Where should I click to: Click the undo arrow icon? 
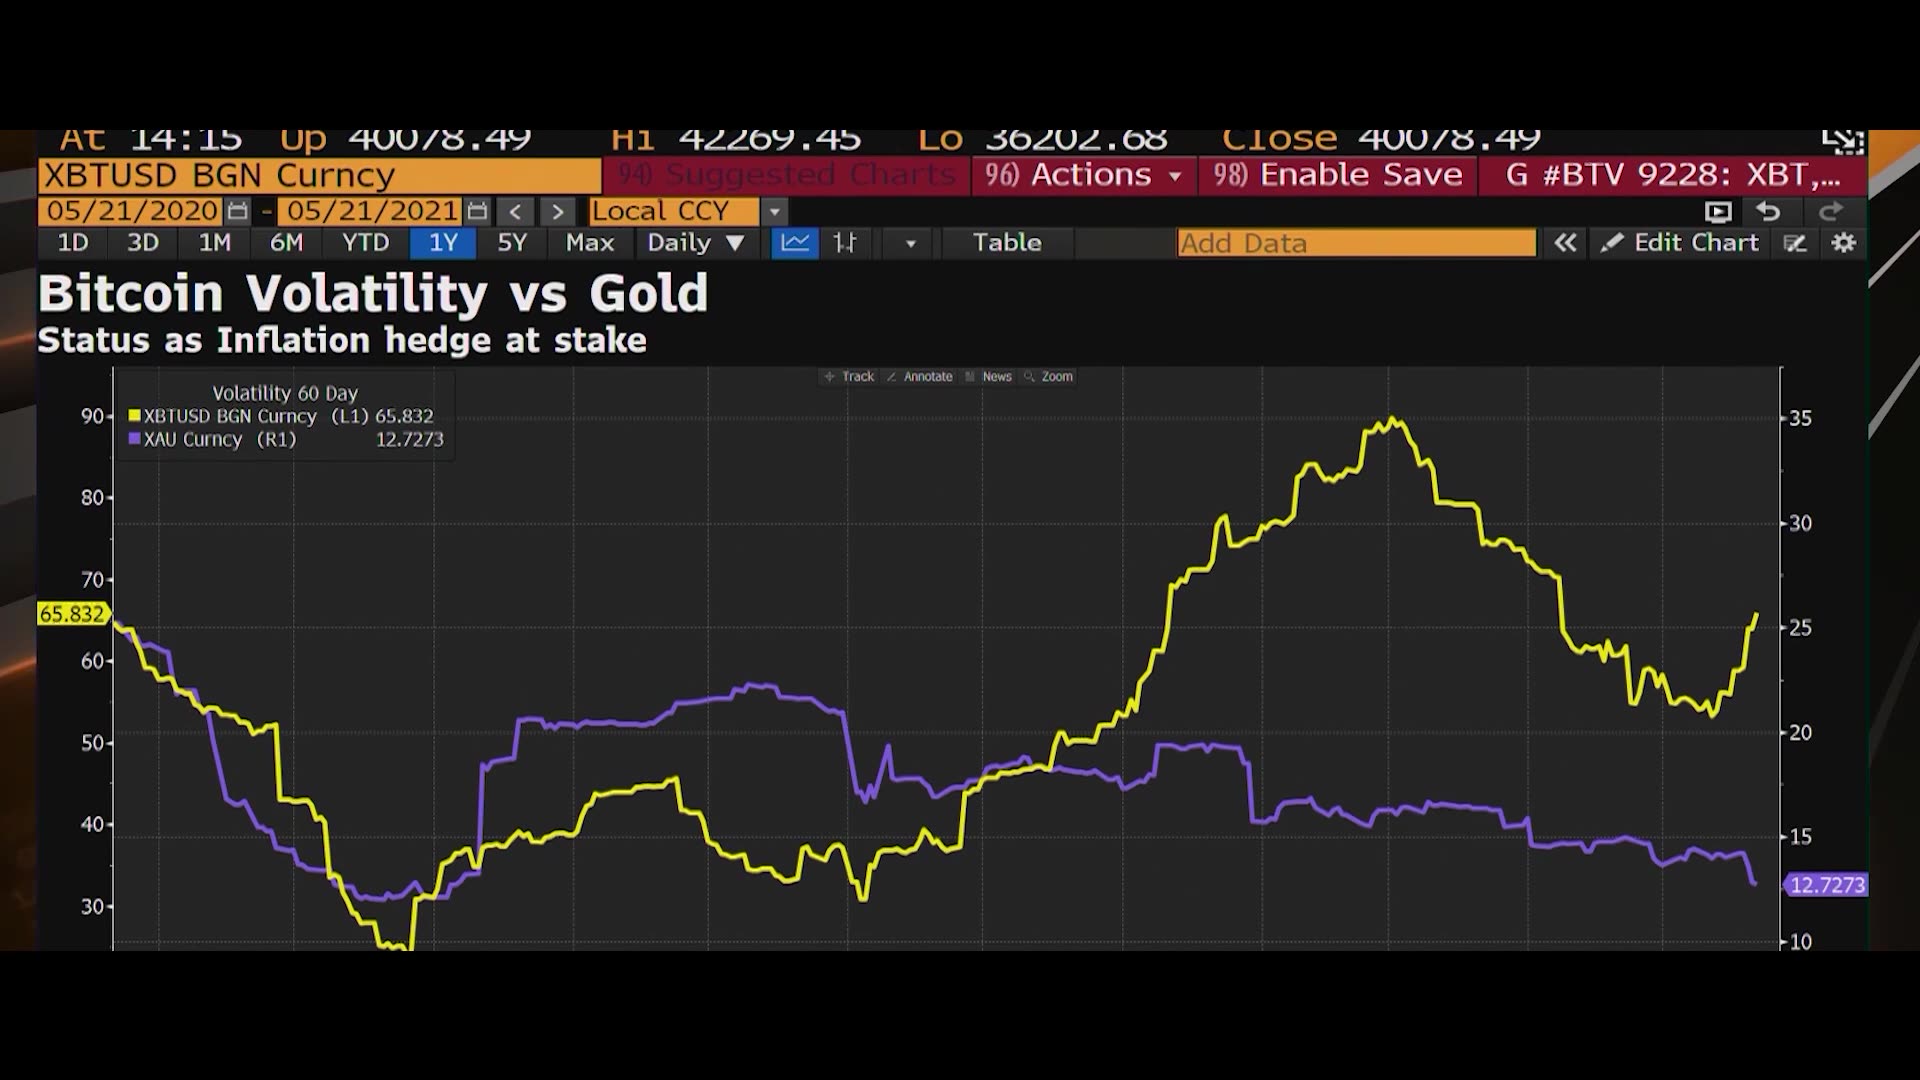tap(1768, 212)
